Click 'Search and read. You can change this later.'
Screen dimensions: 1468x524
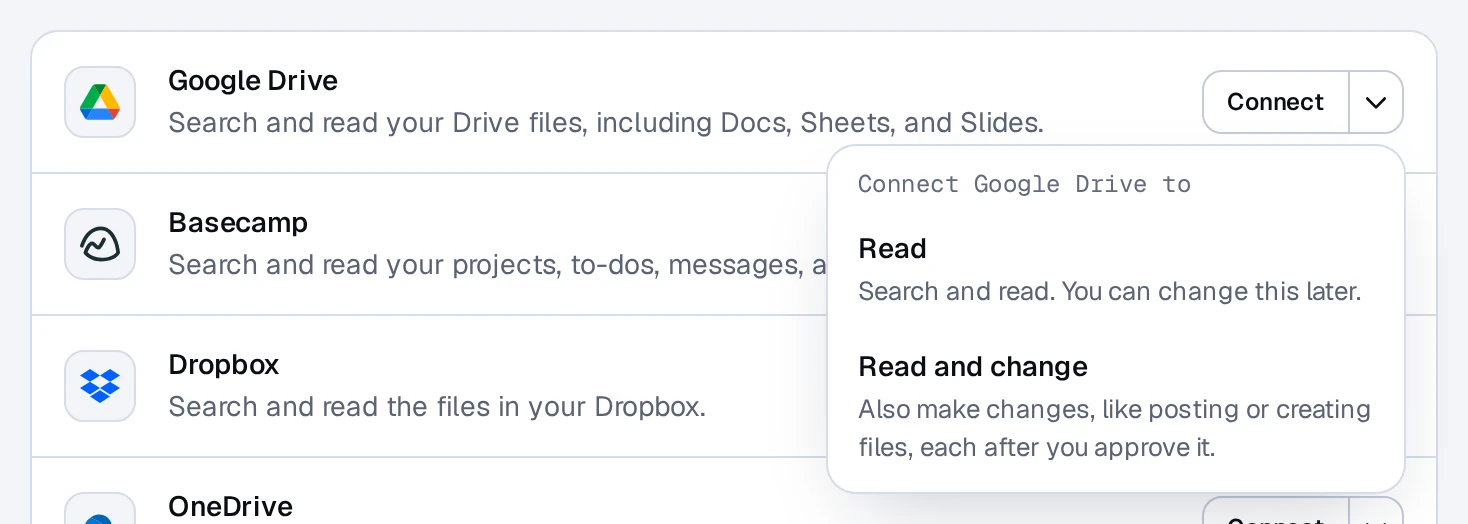(1110, 292)
